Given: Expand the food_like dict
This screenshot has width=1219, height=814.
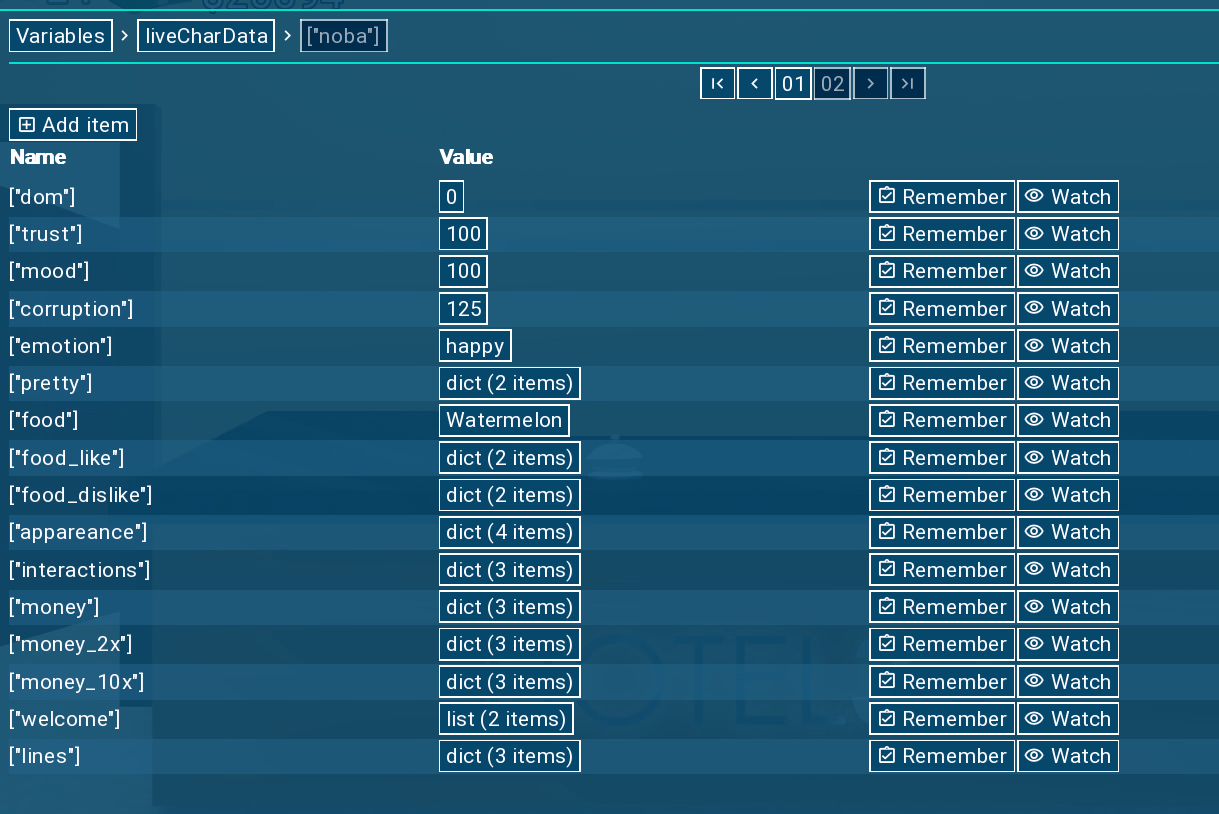Looking at the screenshot, I should point(510,458).
